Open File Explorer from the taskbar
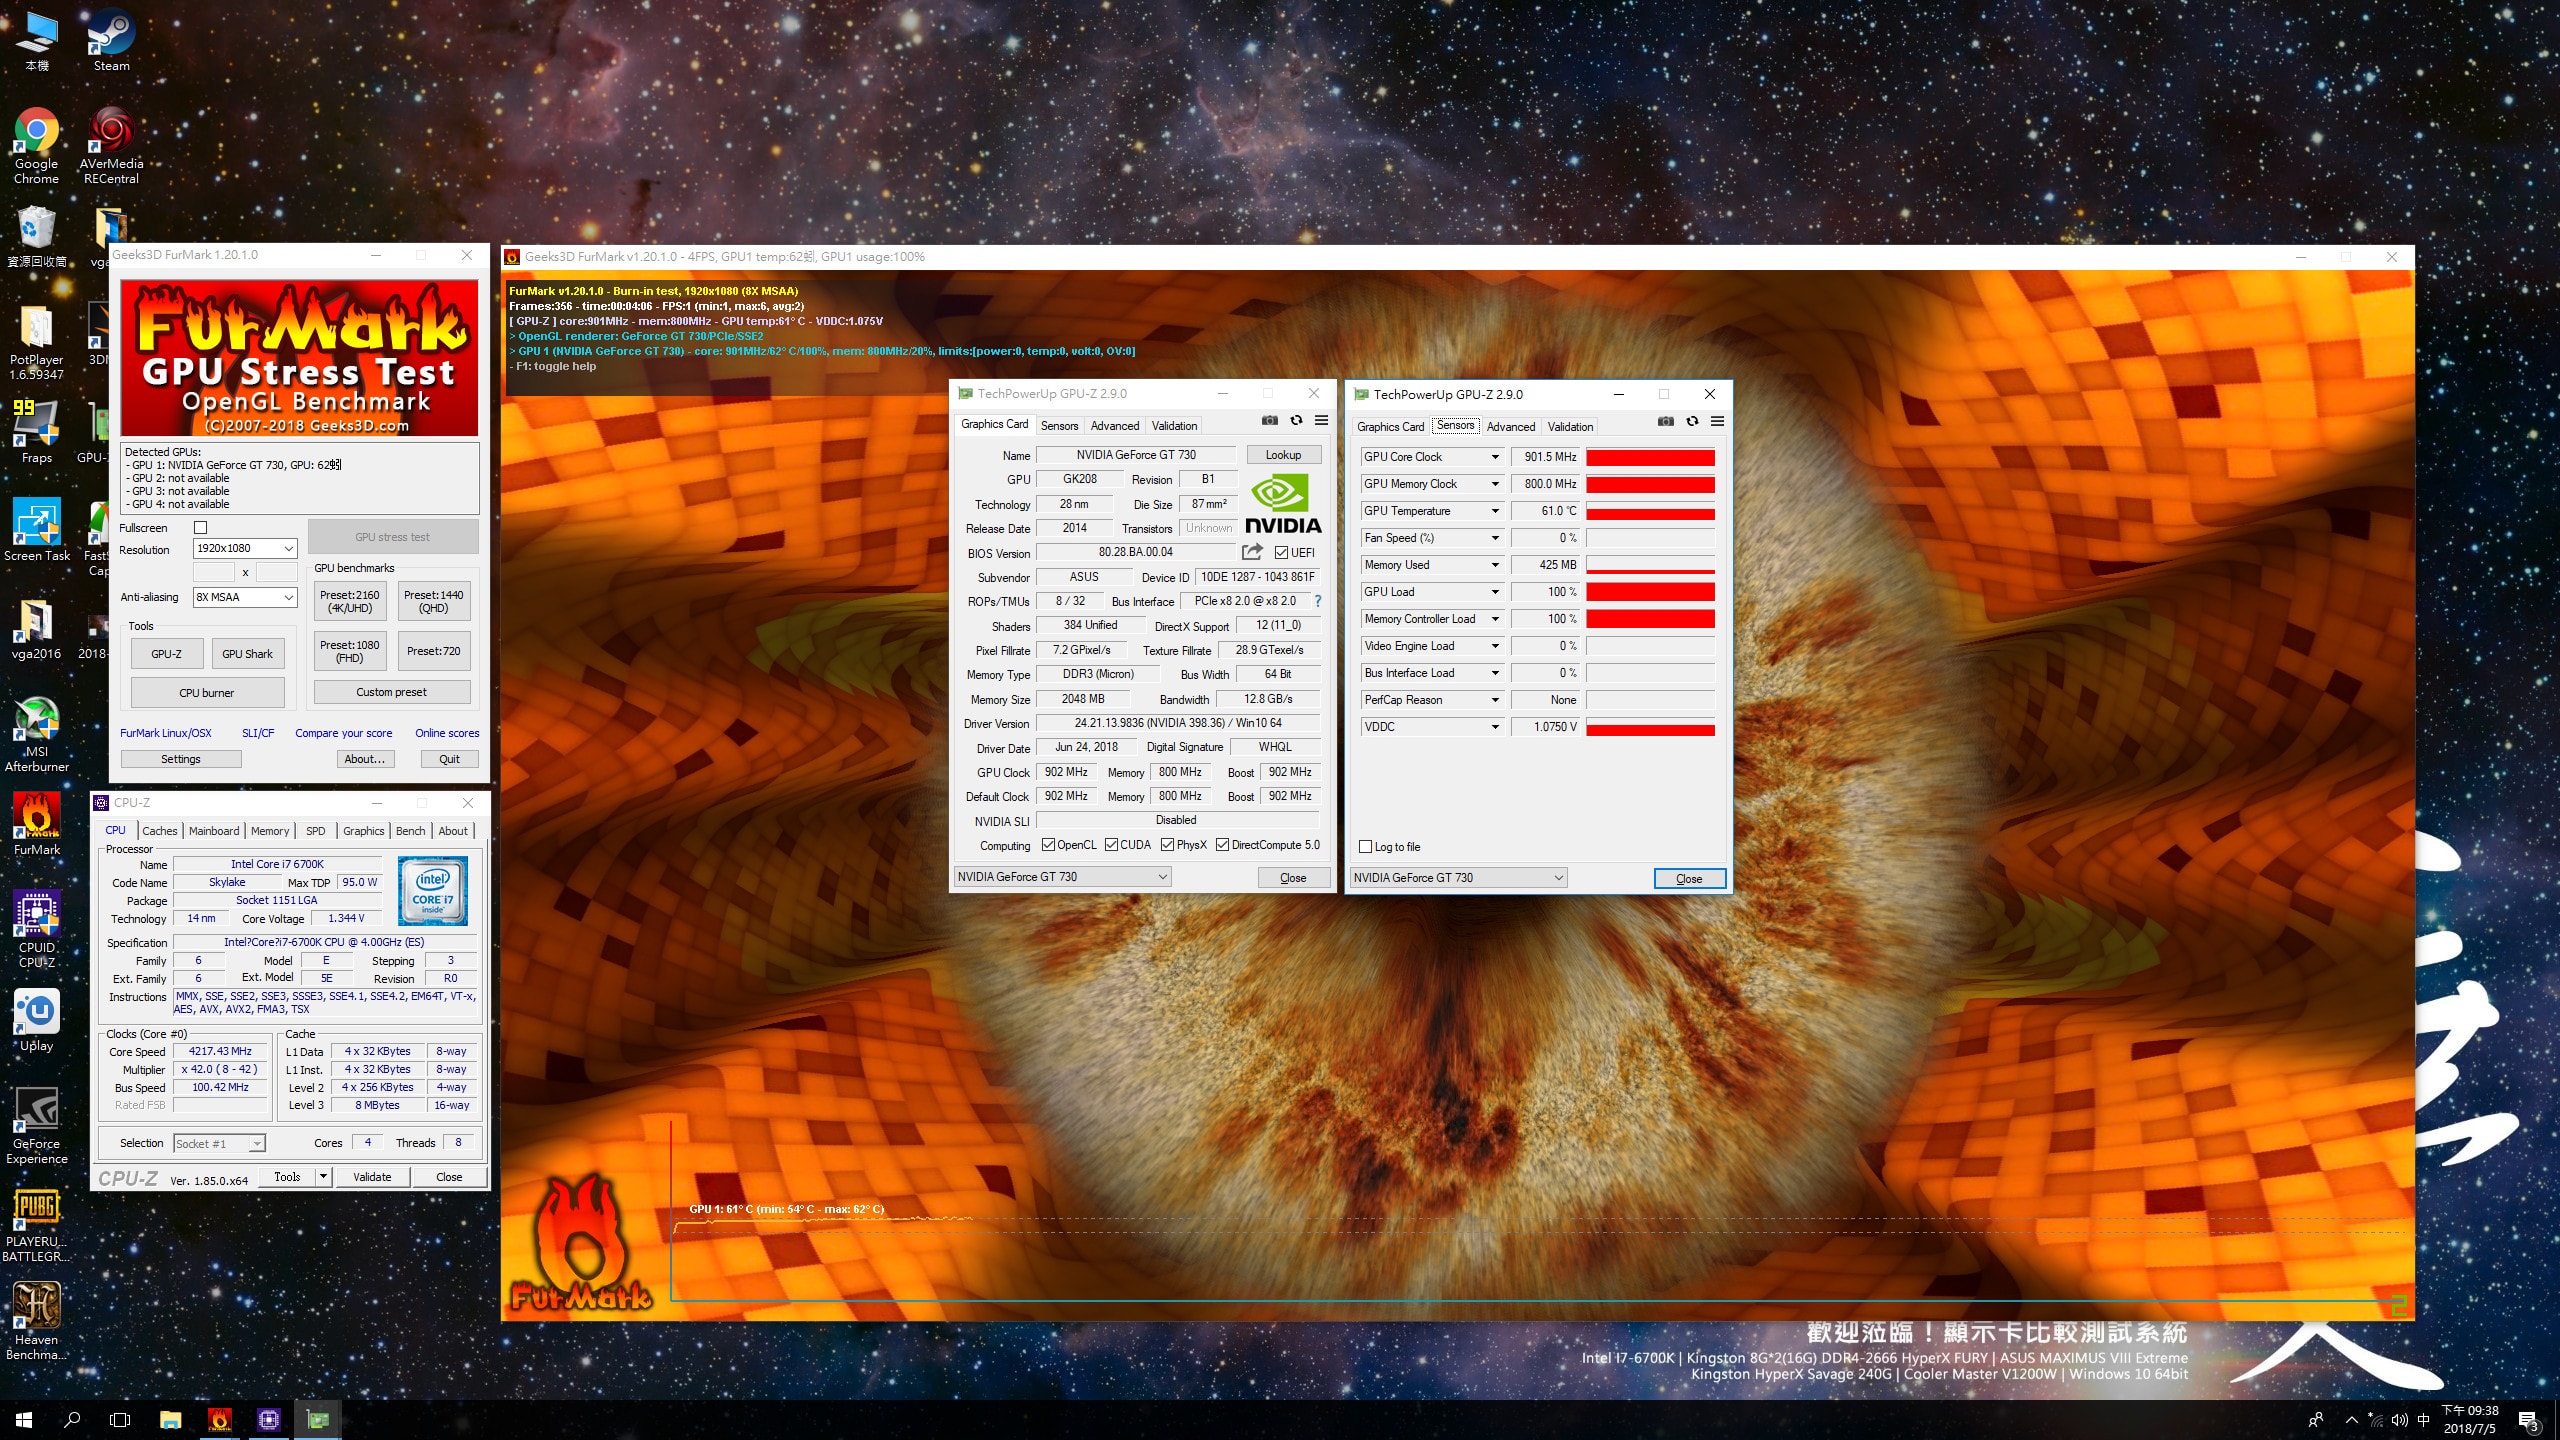This screenshot has width=2560, height=1440. coord(171,1419)
